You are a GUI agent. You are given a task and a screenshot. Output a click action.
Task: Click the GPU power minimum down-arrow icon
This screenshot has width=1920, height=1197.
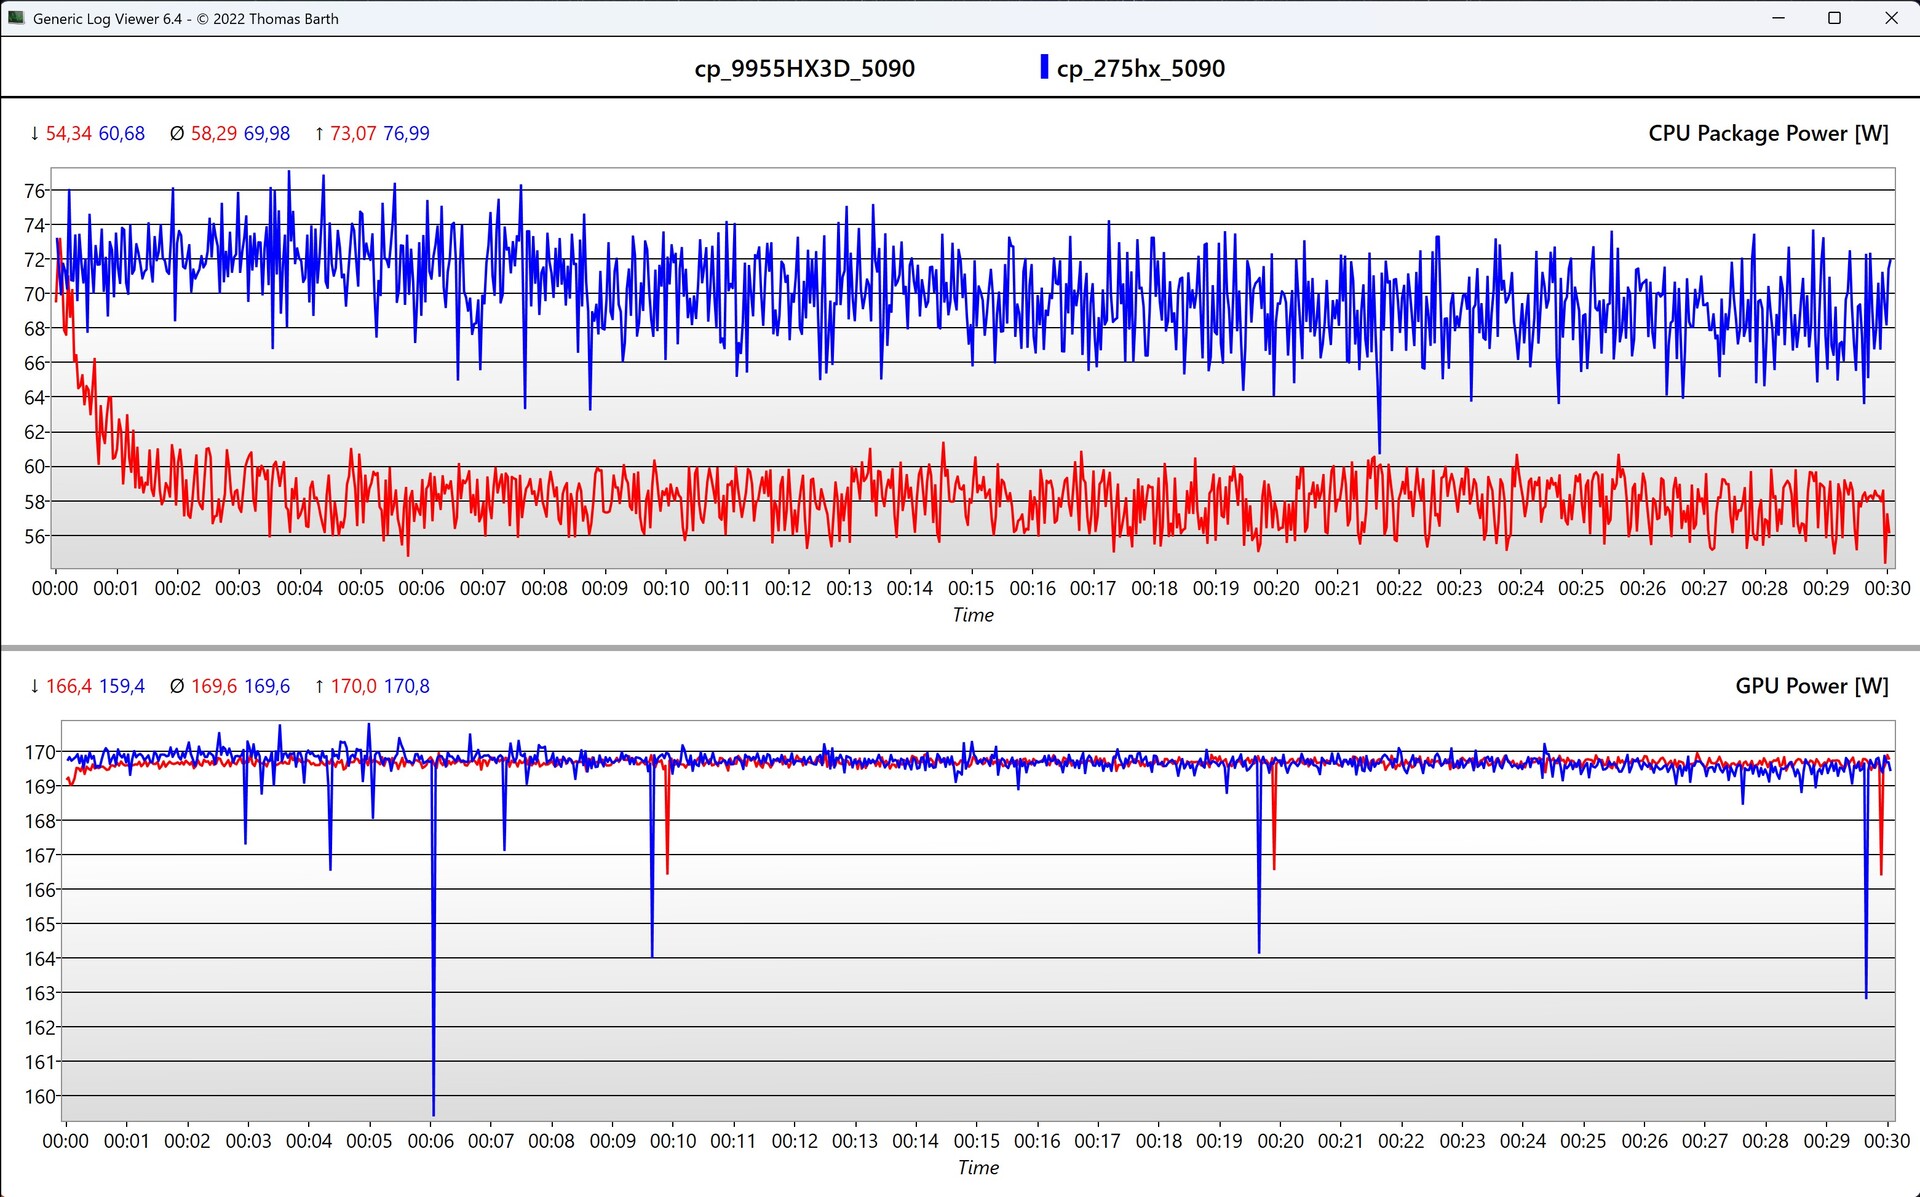click(x=35, y=686)
